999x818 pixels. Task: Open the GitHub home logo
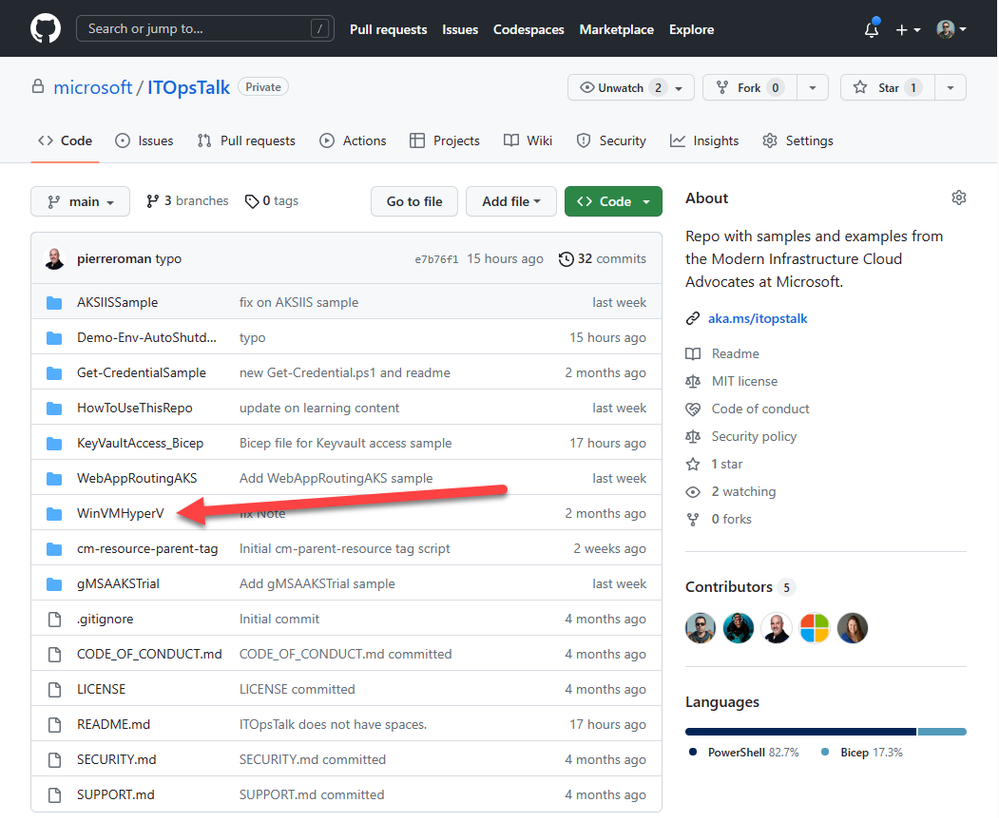pos(45,29)
